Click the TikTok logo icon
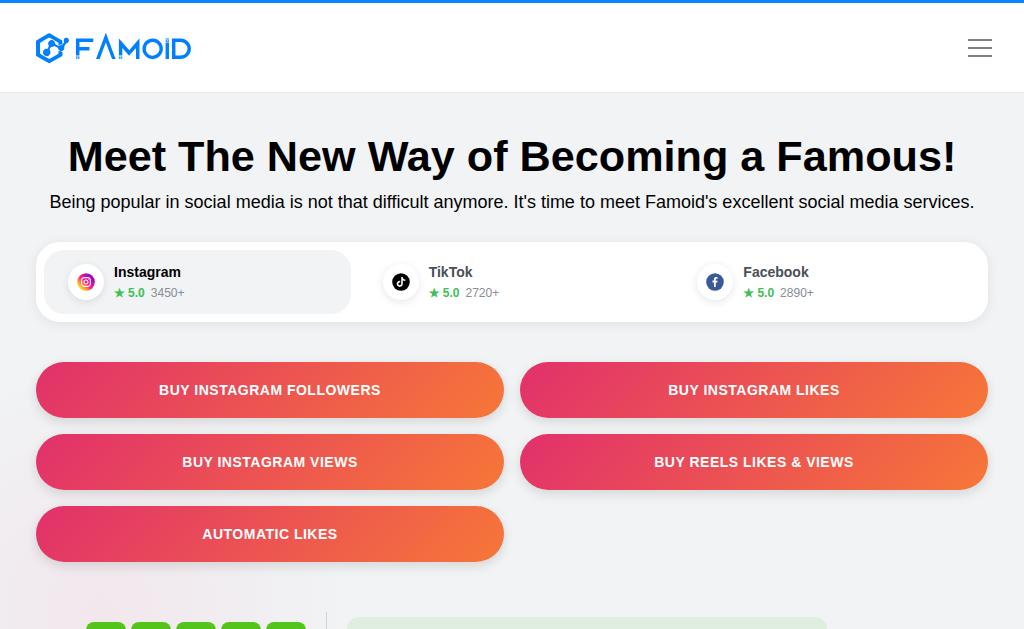The image size is (1024, 629). click(x=401, y=282)
